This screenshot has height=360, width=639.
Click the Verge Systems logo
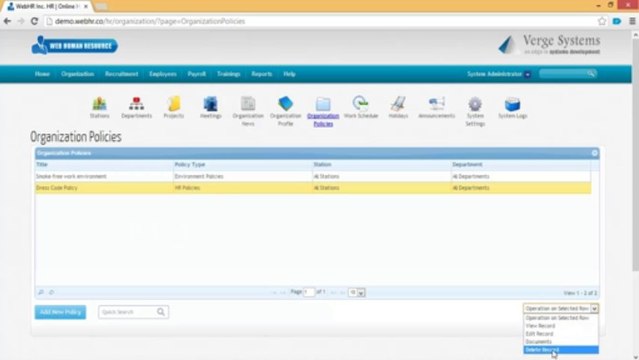click(549, 44)
